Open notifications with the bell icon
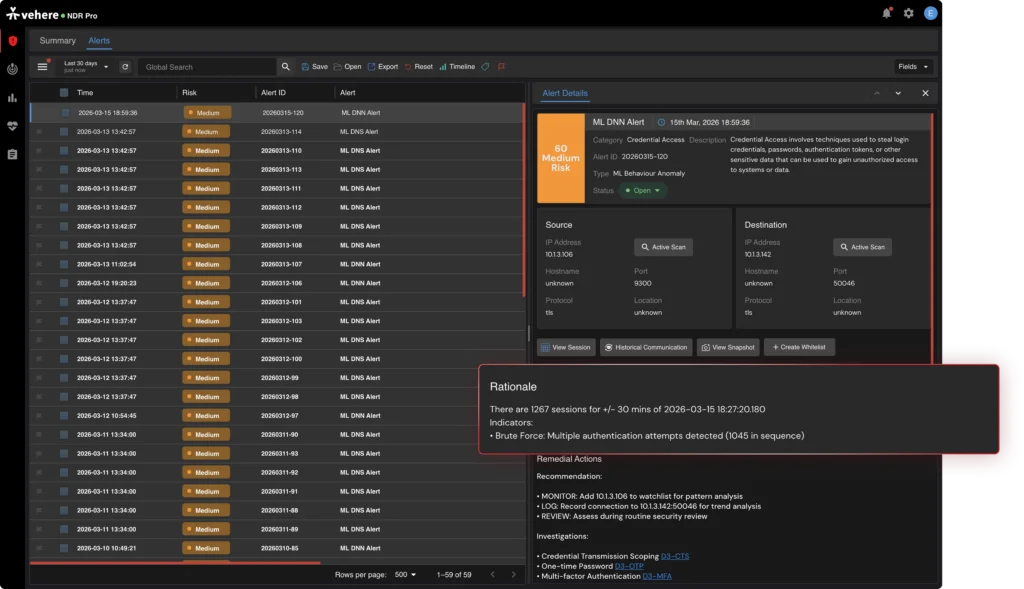 (x=888, y=12)
